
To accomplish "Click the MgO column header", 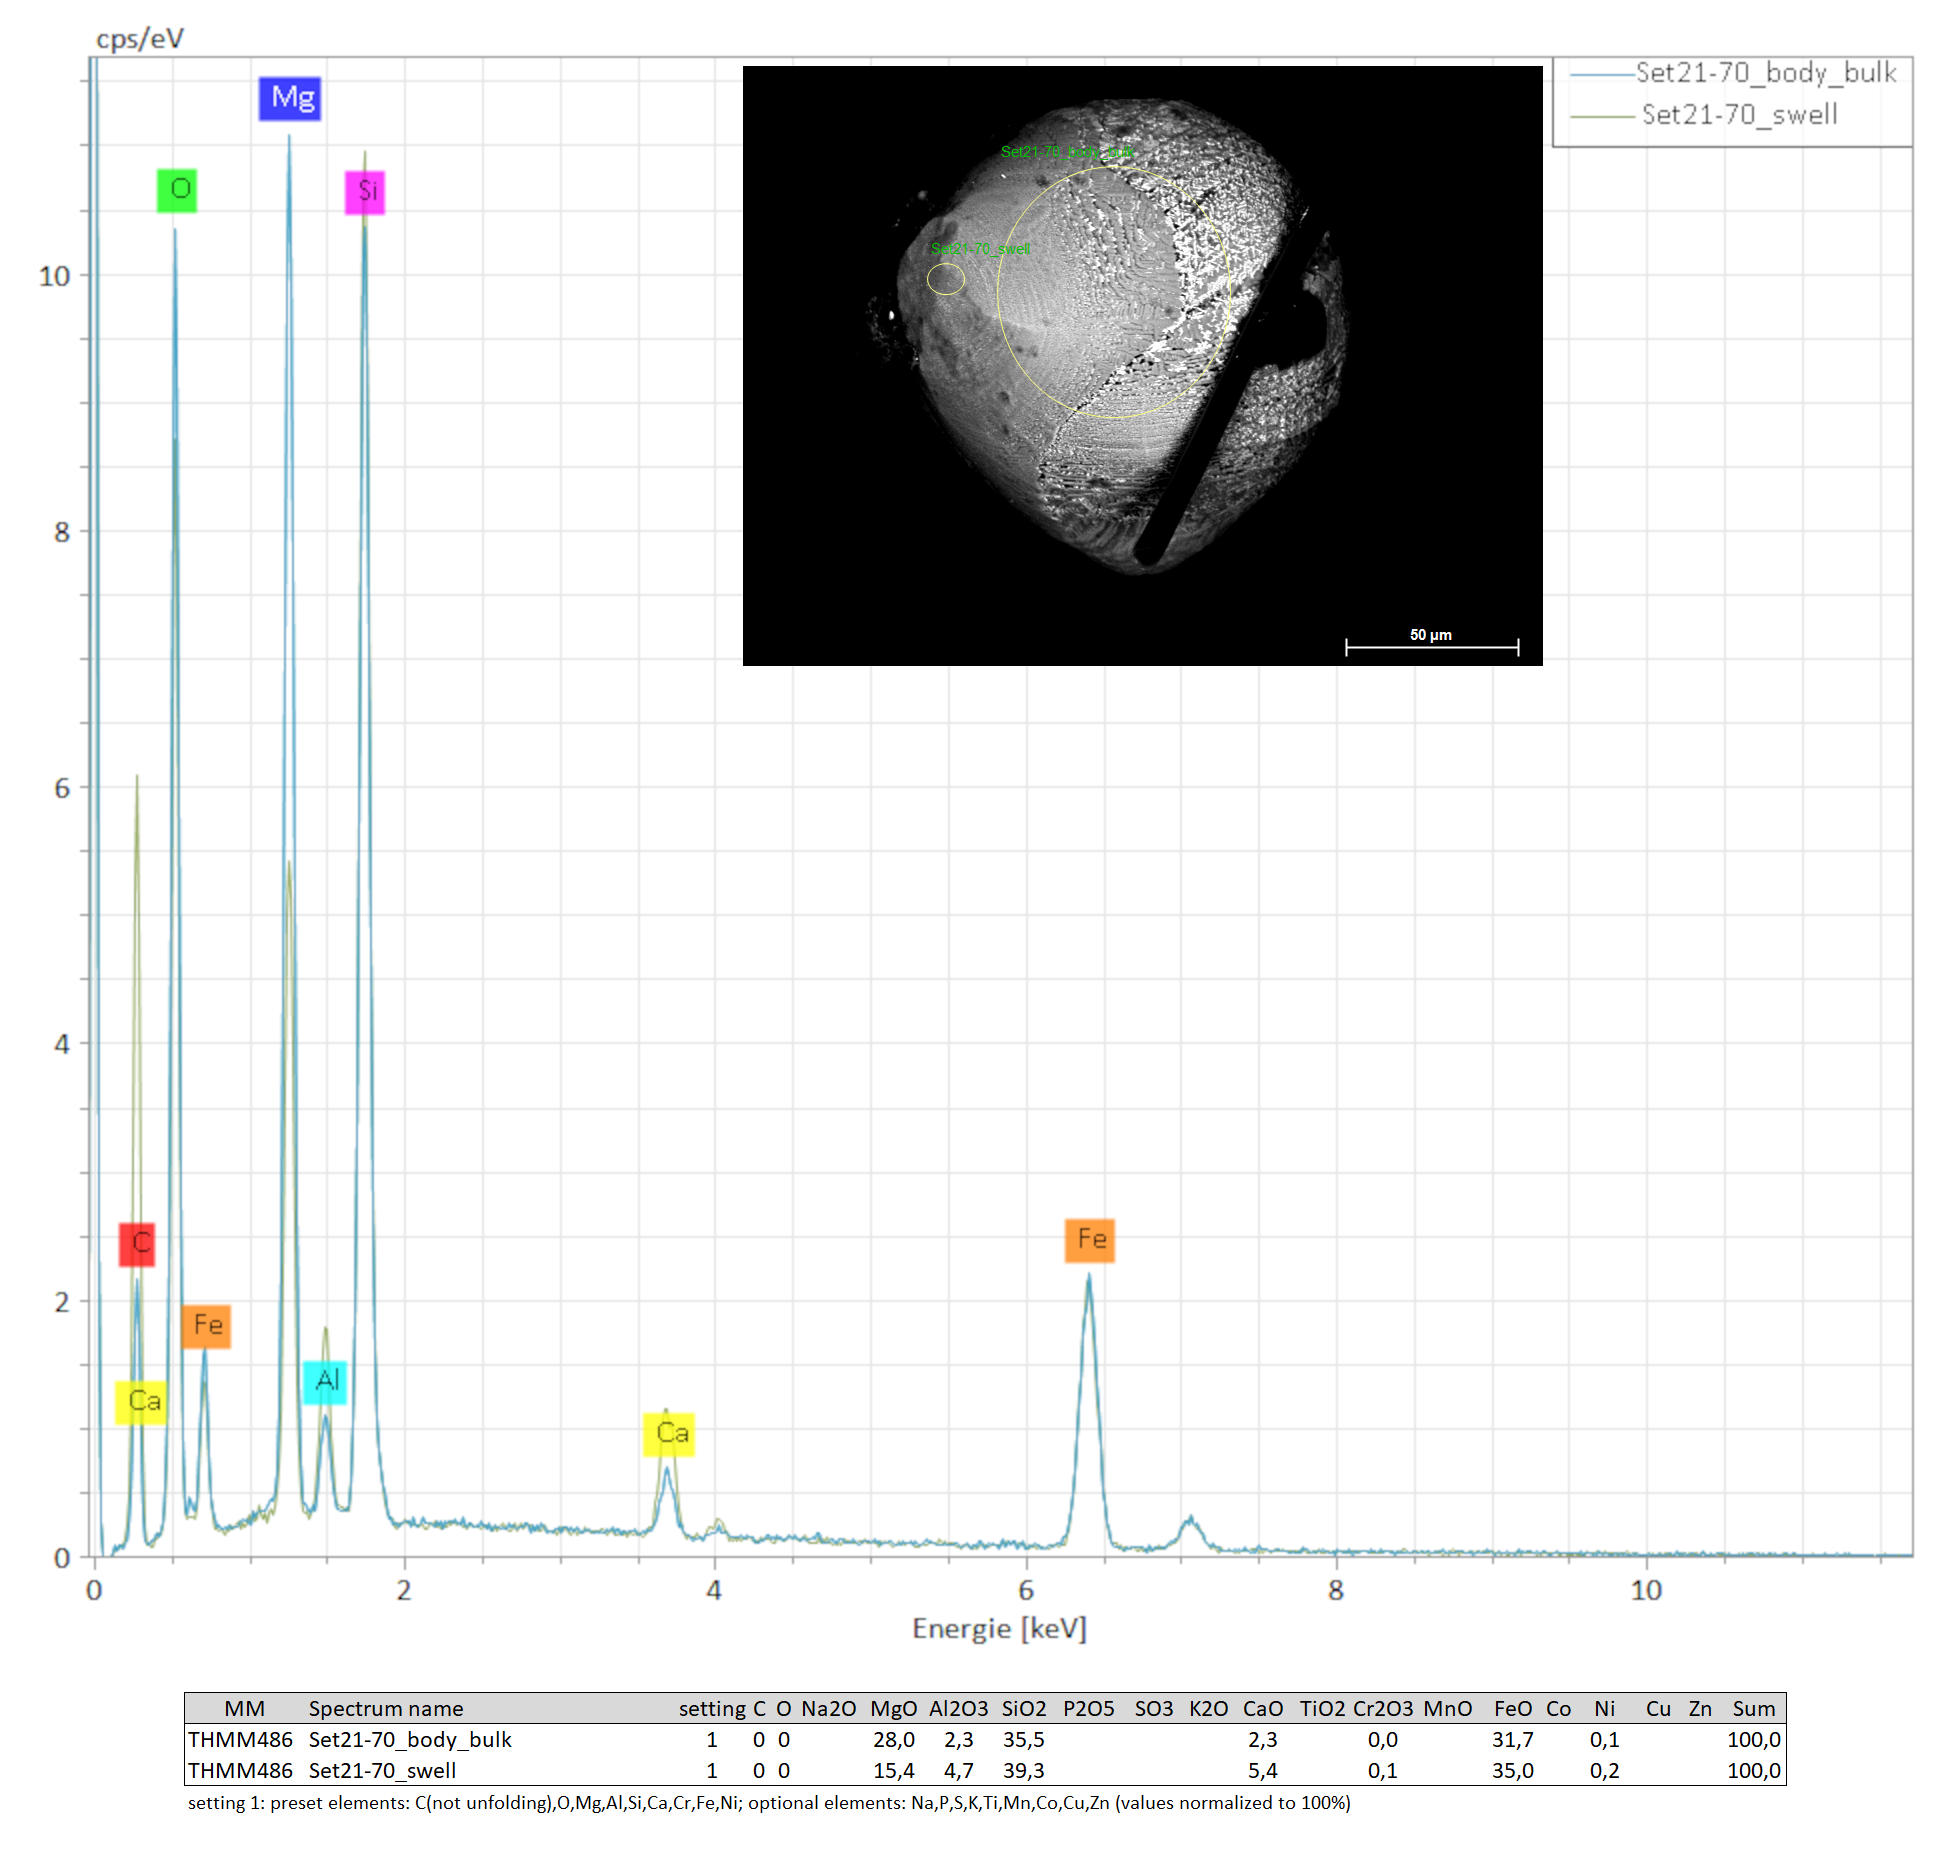I will 893,1708.
